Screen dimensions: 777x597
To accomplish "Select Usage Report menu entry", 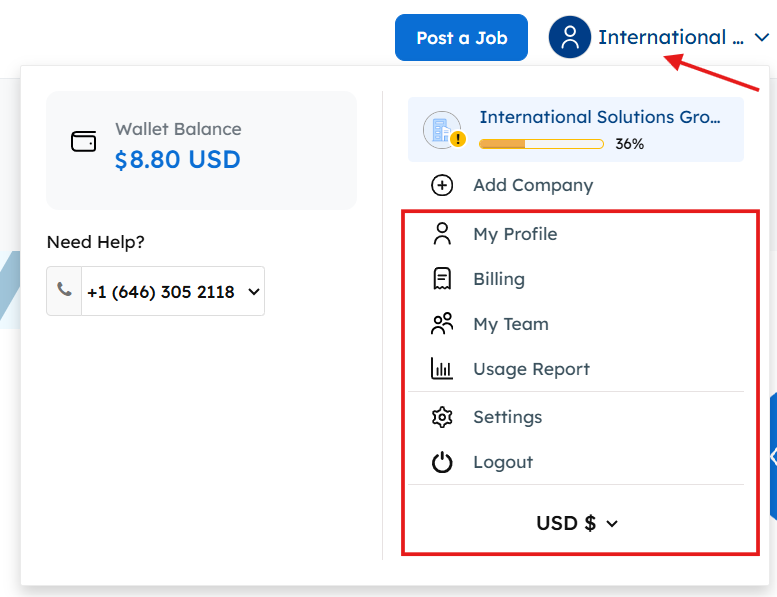I will 531,369.
